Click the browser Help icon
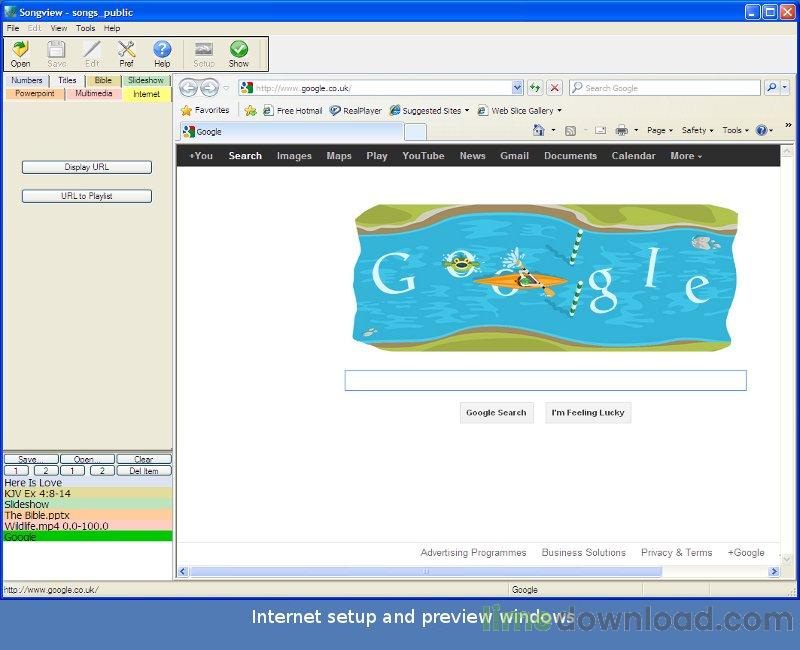The width and height of the screenshot is (800, 650). (x=761, y=130)
